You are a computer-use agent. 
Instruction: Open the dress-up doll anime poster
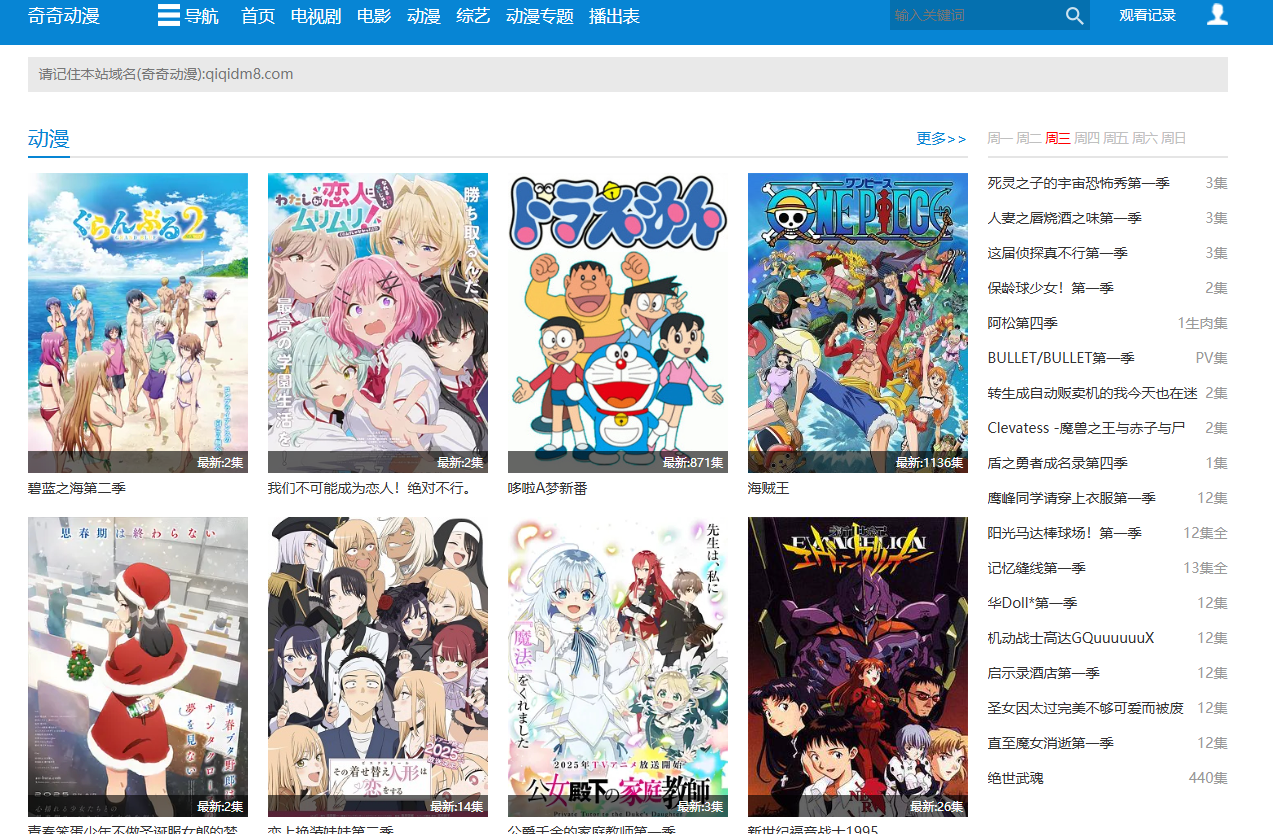pos(378,666)
